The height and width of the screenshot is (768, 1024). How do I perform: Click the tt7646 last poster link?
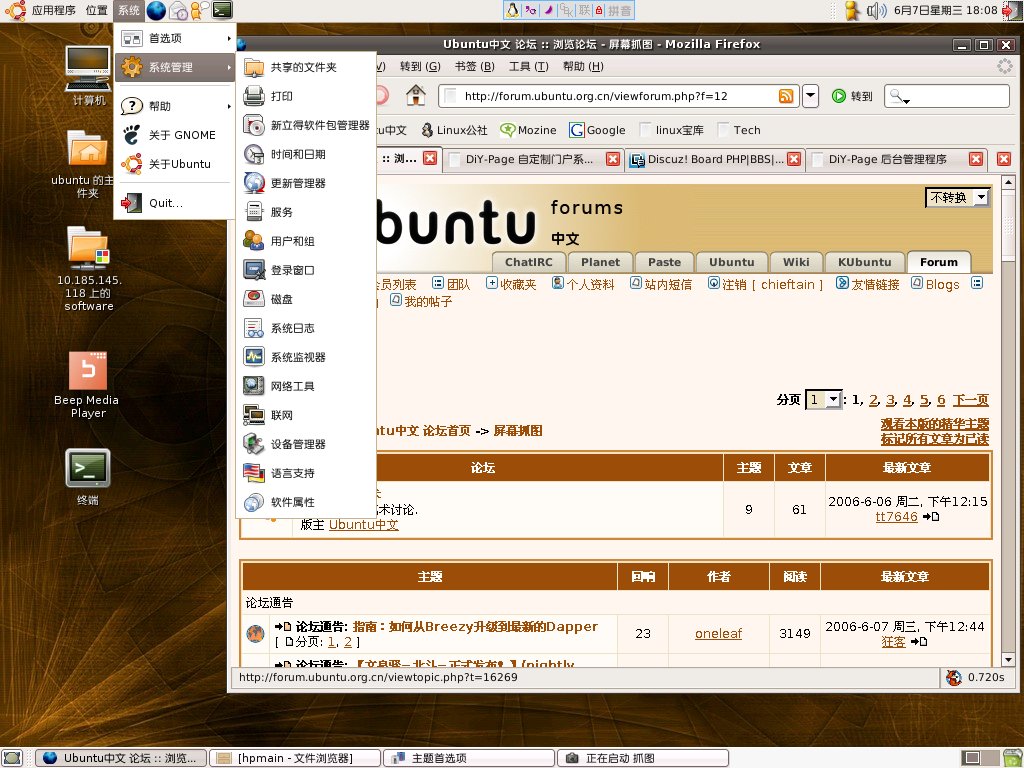tap(896, 517)
